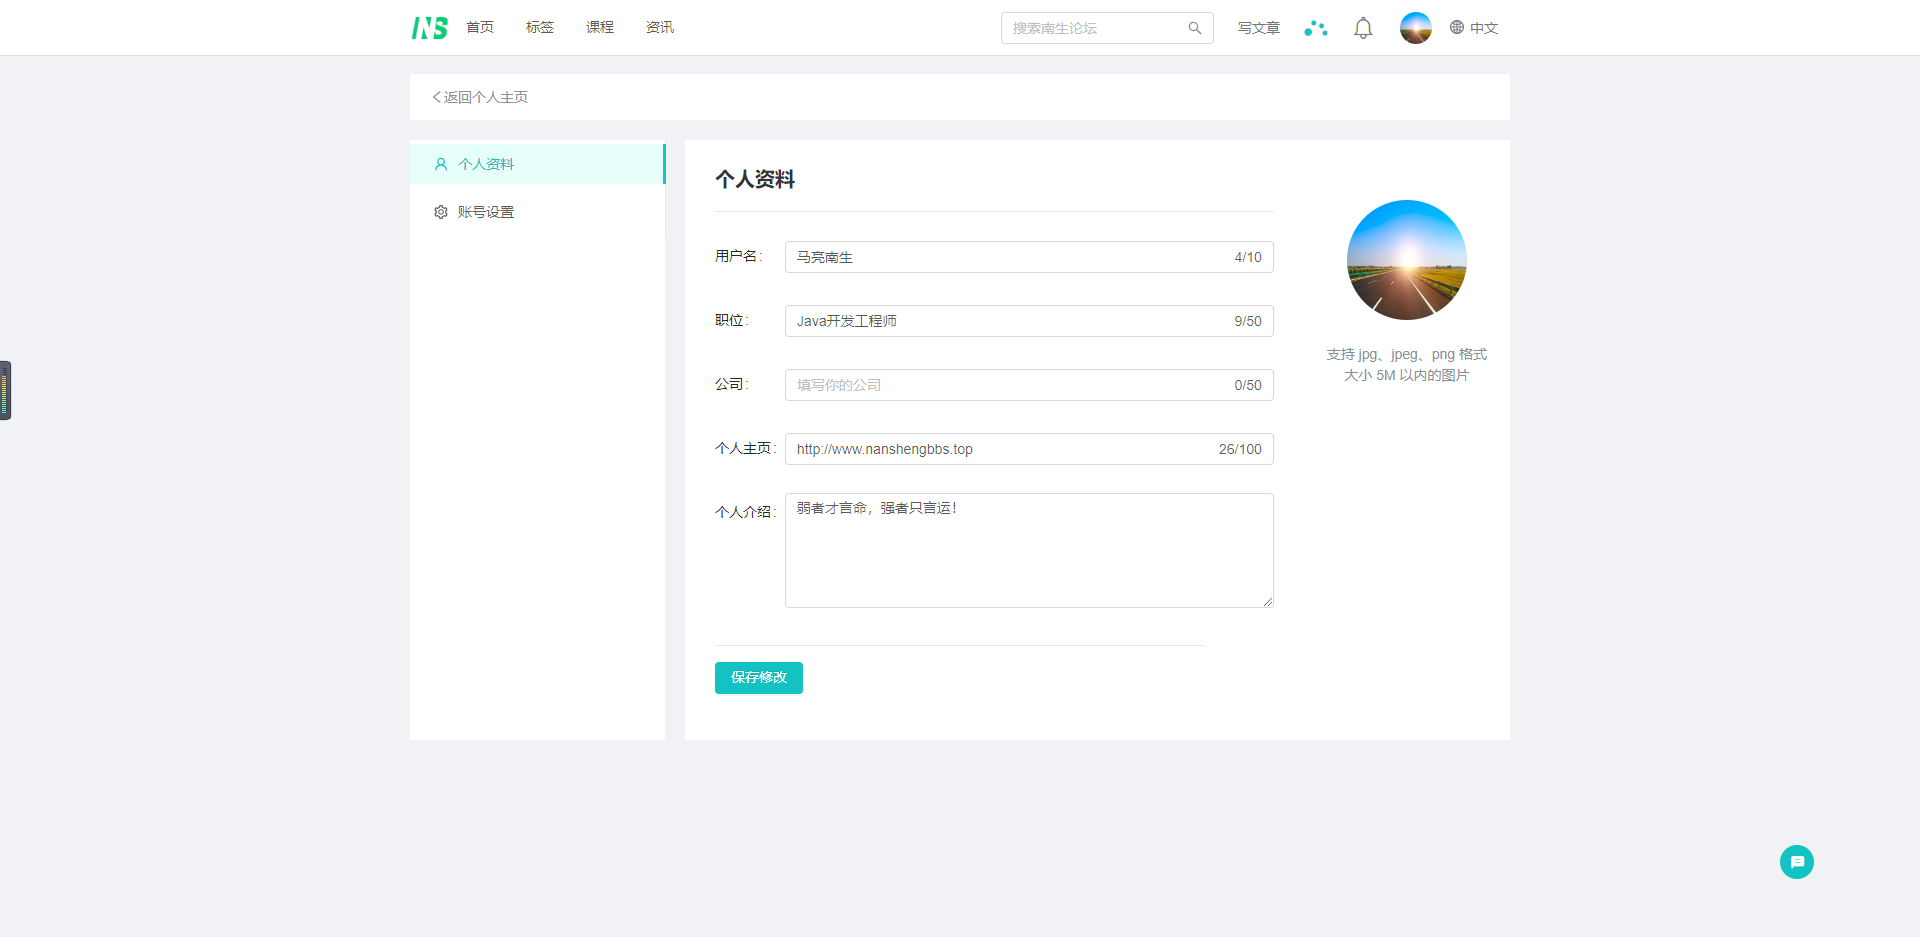Viewport: 1920px width, 937px height.
Task: Select 首页 in the top navigation
Action: [x=479, y=27]
